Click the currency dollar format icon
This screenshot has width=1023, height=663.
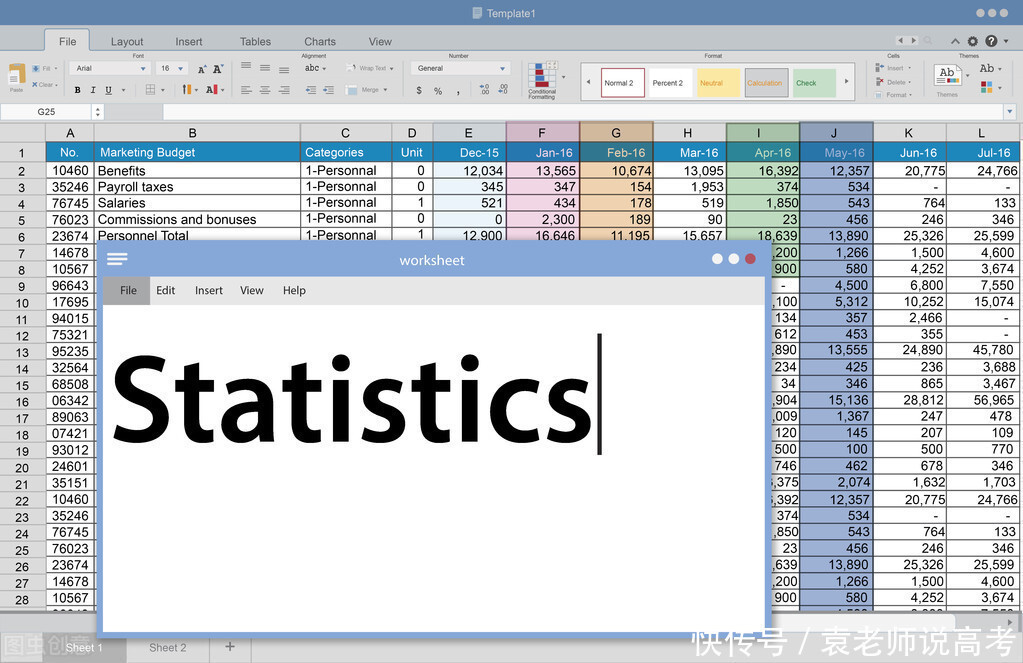(419, 91)
